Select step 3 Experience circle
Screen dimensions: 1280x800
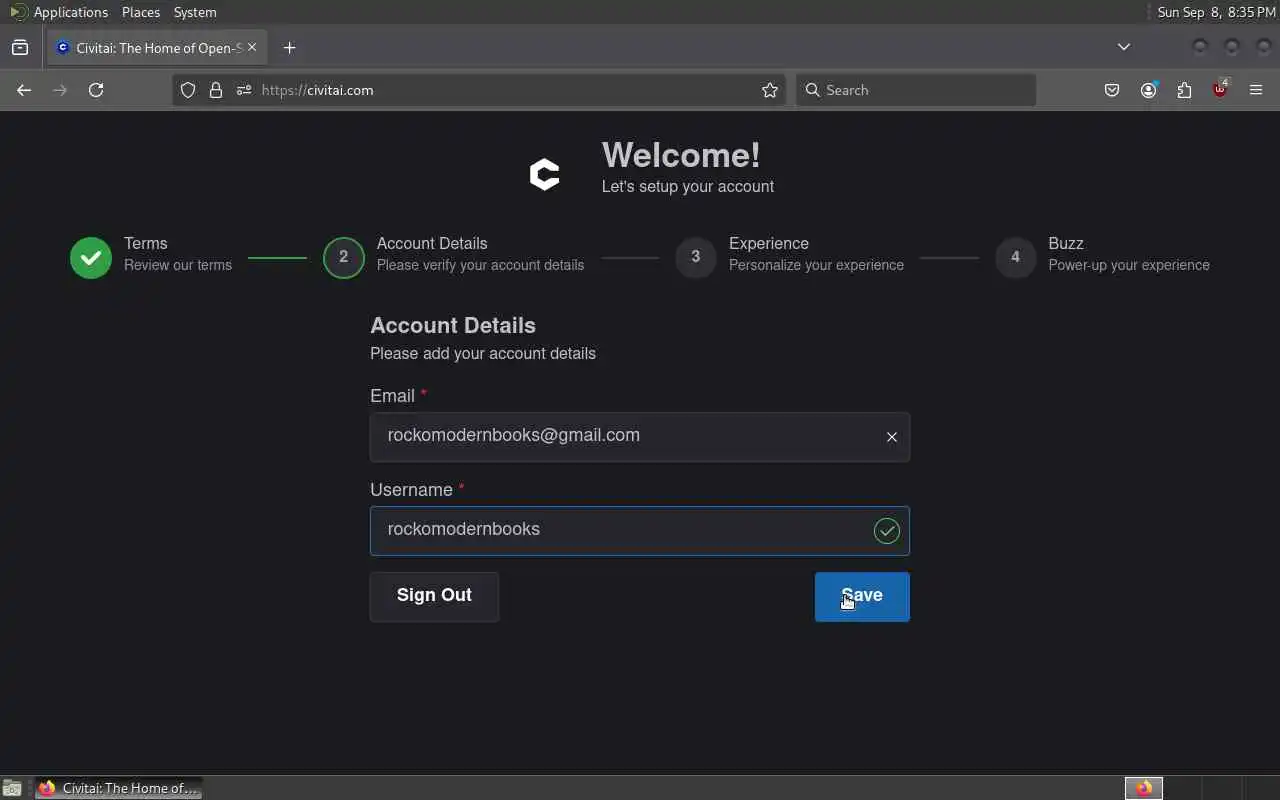coord(696,257)
